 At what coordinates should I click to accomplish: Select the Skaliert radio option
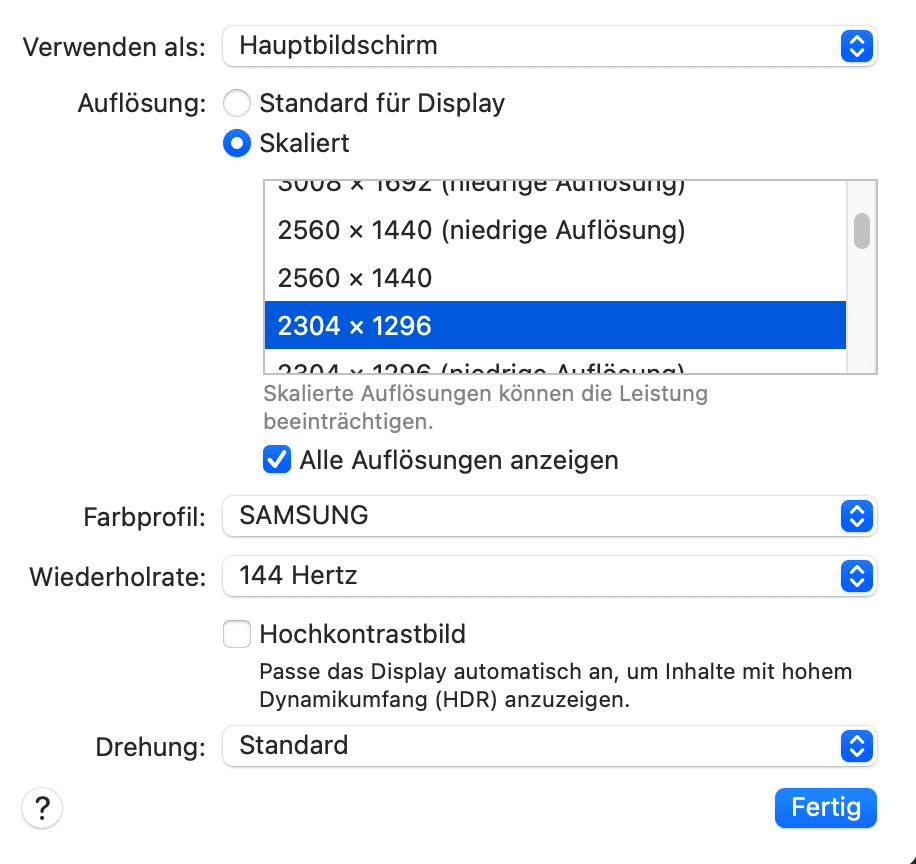pos(237,144)
